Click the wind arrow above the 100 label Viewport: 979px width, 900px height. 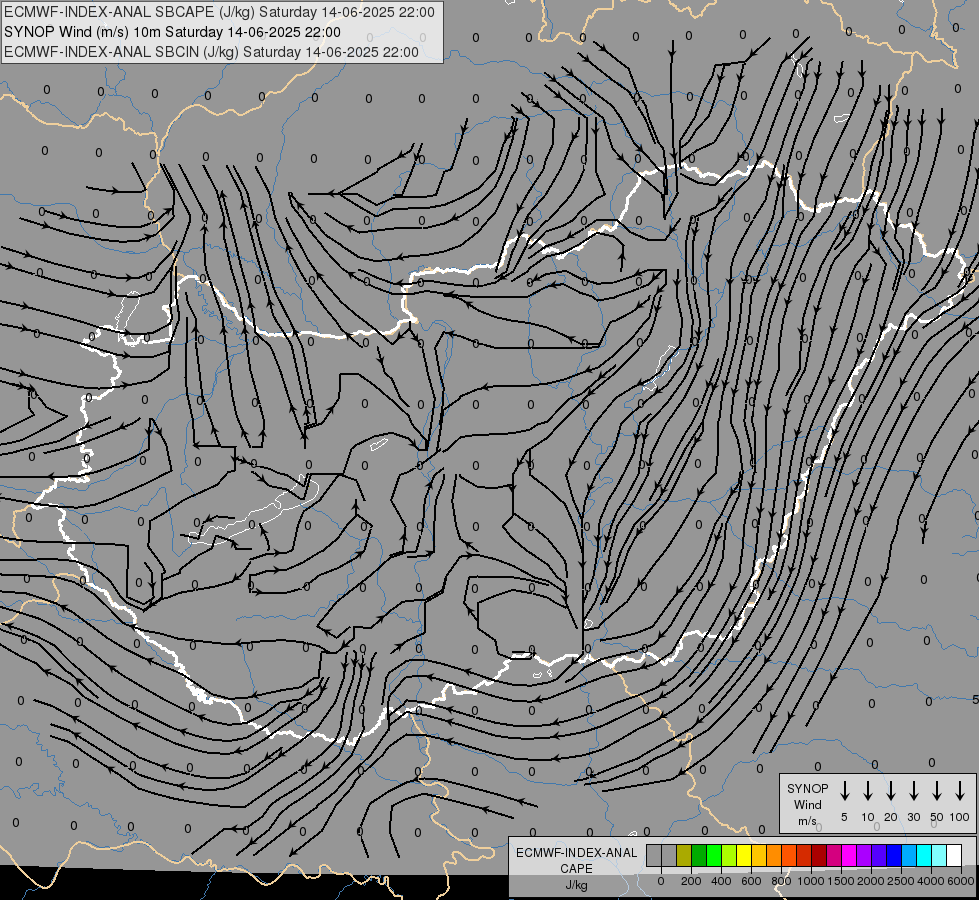click(960, 790)
